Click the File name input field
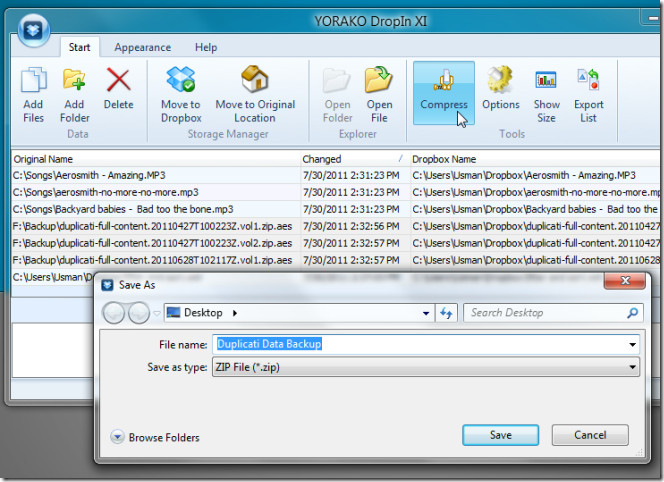 [x=426, y=344]
